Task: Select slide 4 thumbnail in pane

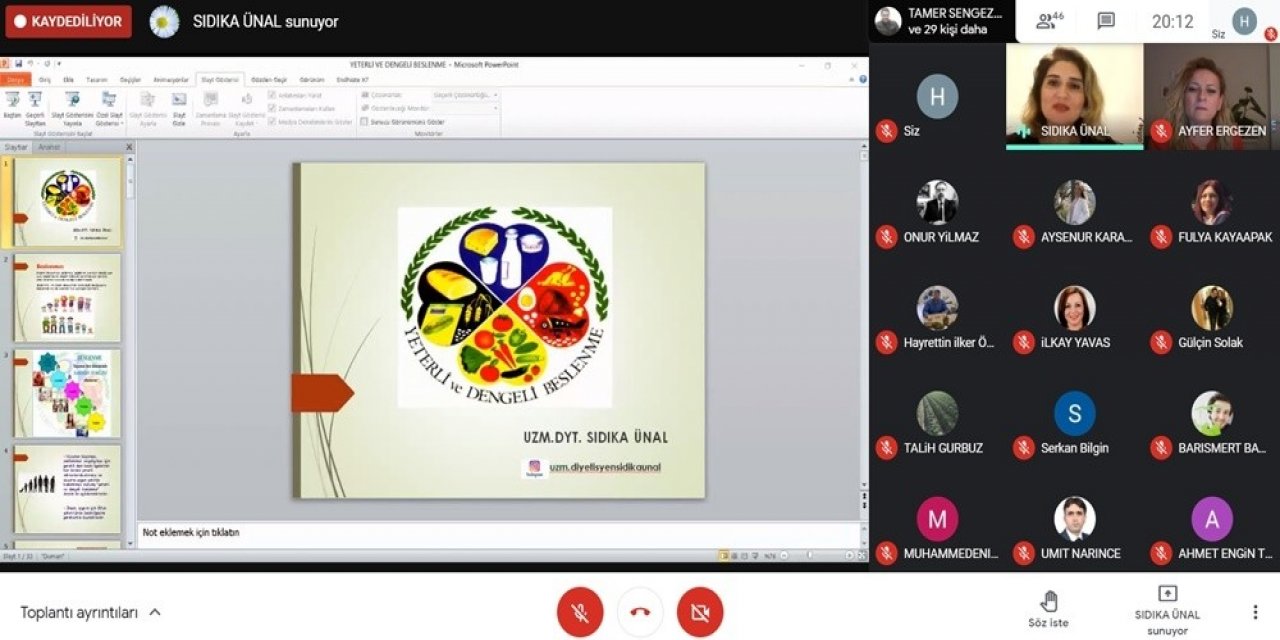Action: click(67, 489)
